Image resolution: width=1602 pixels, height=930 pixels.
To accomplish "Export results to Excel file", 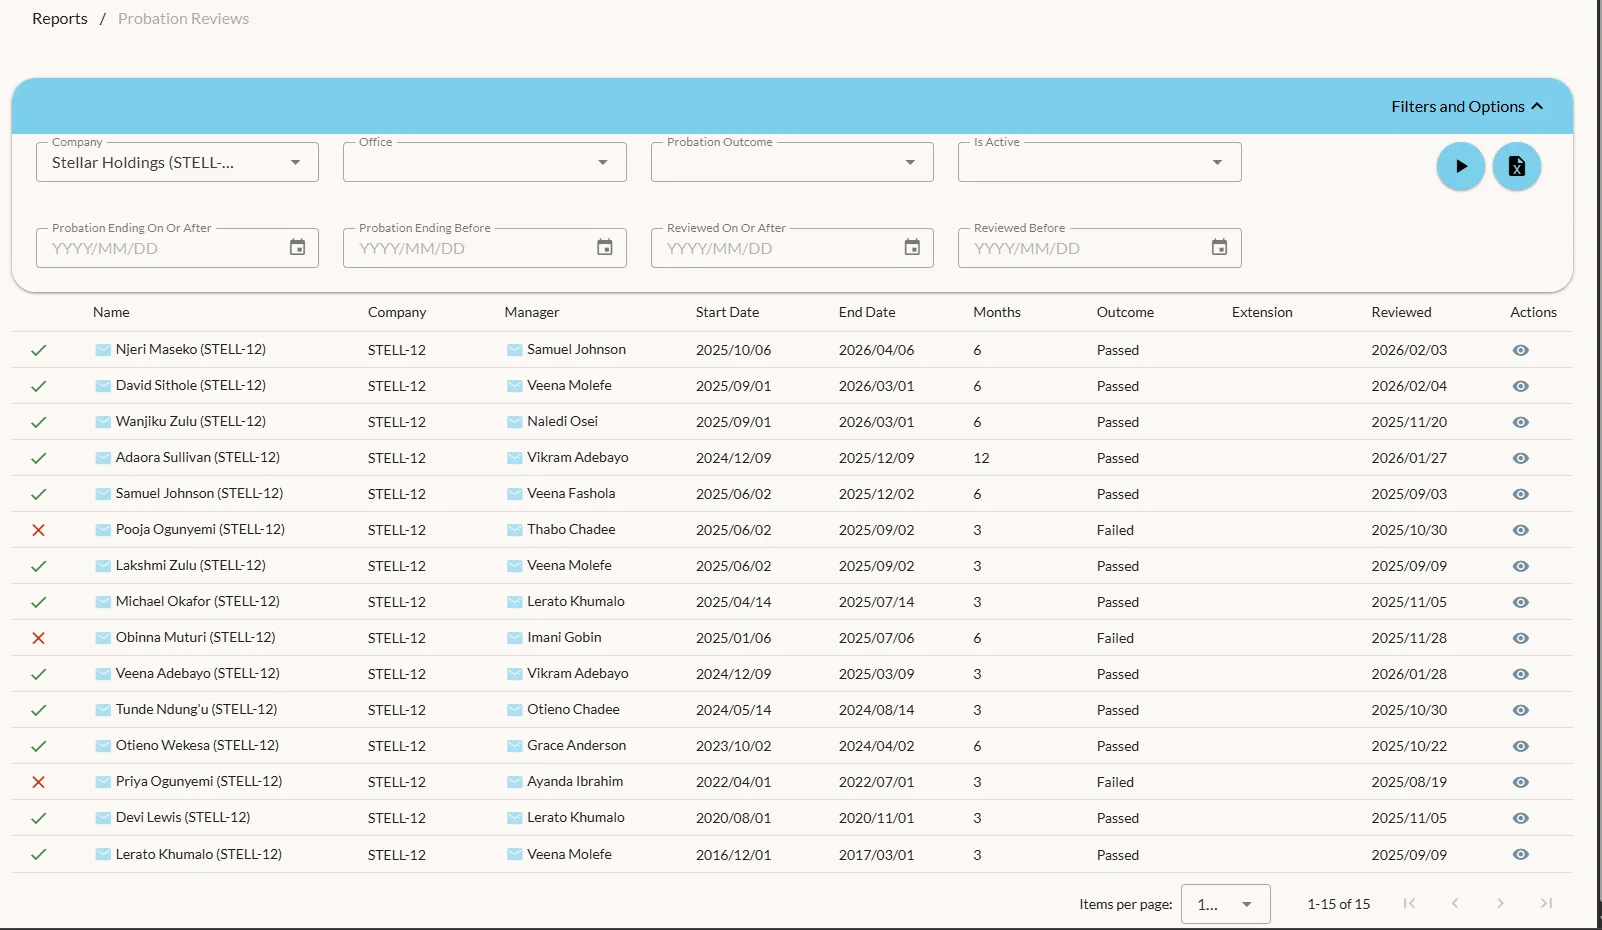I will point(1516,166).
